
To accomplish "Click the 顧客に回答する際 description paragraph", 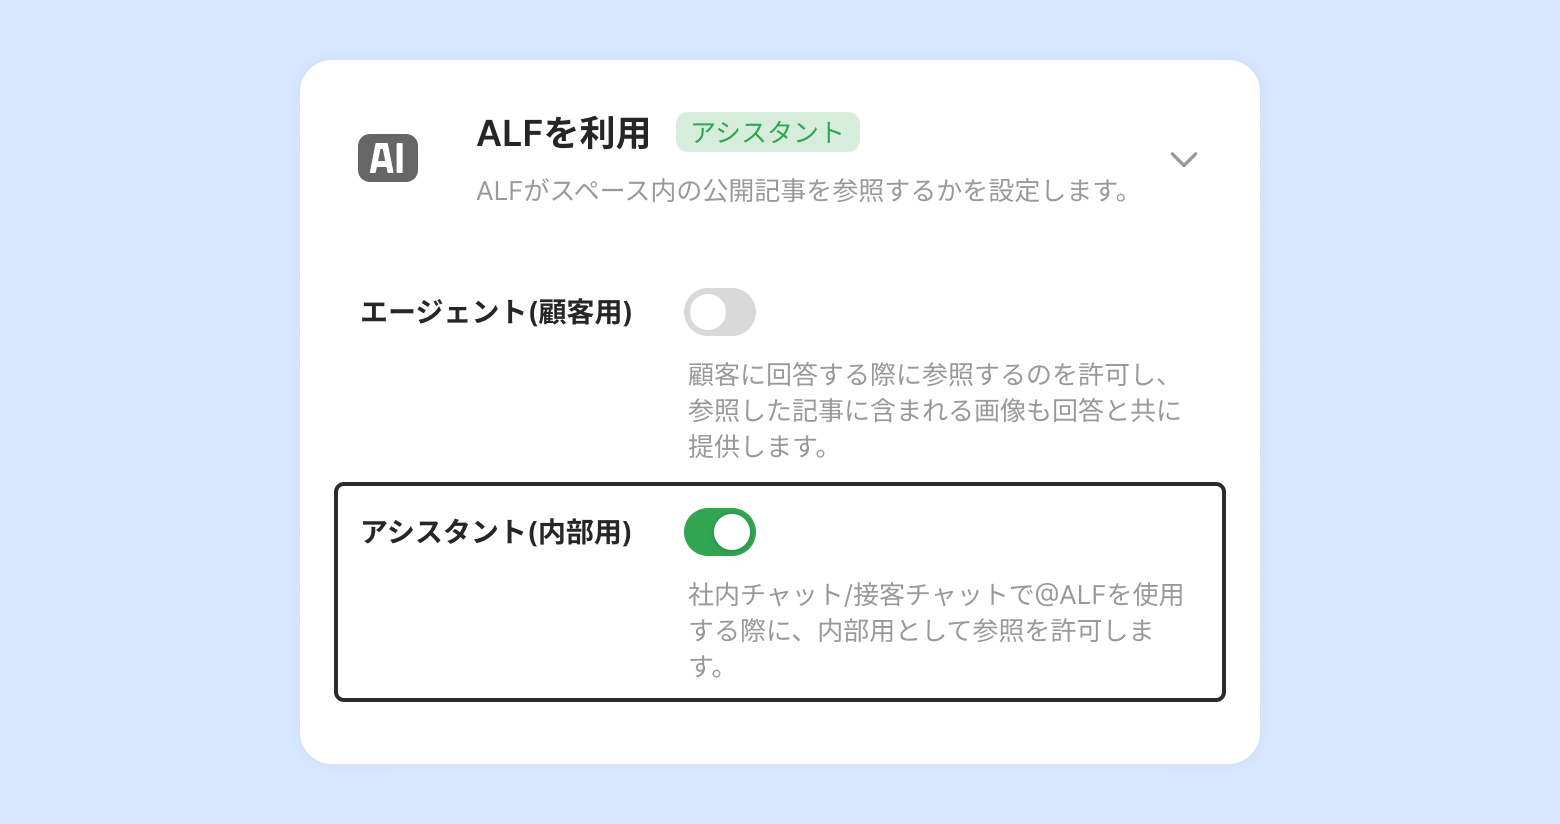I will [x=934, y=410].
